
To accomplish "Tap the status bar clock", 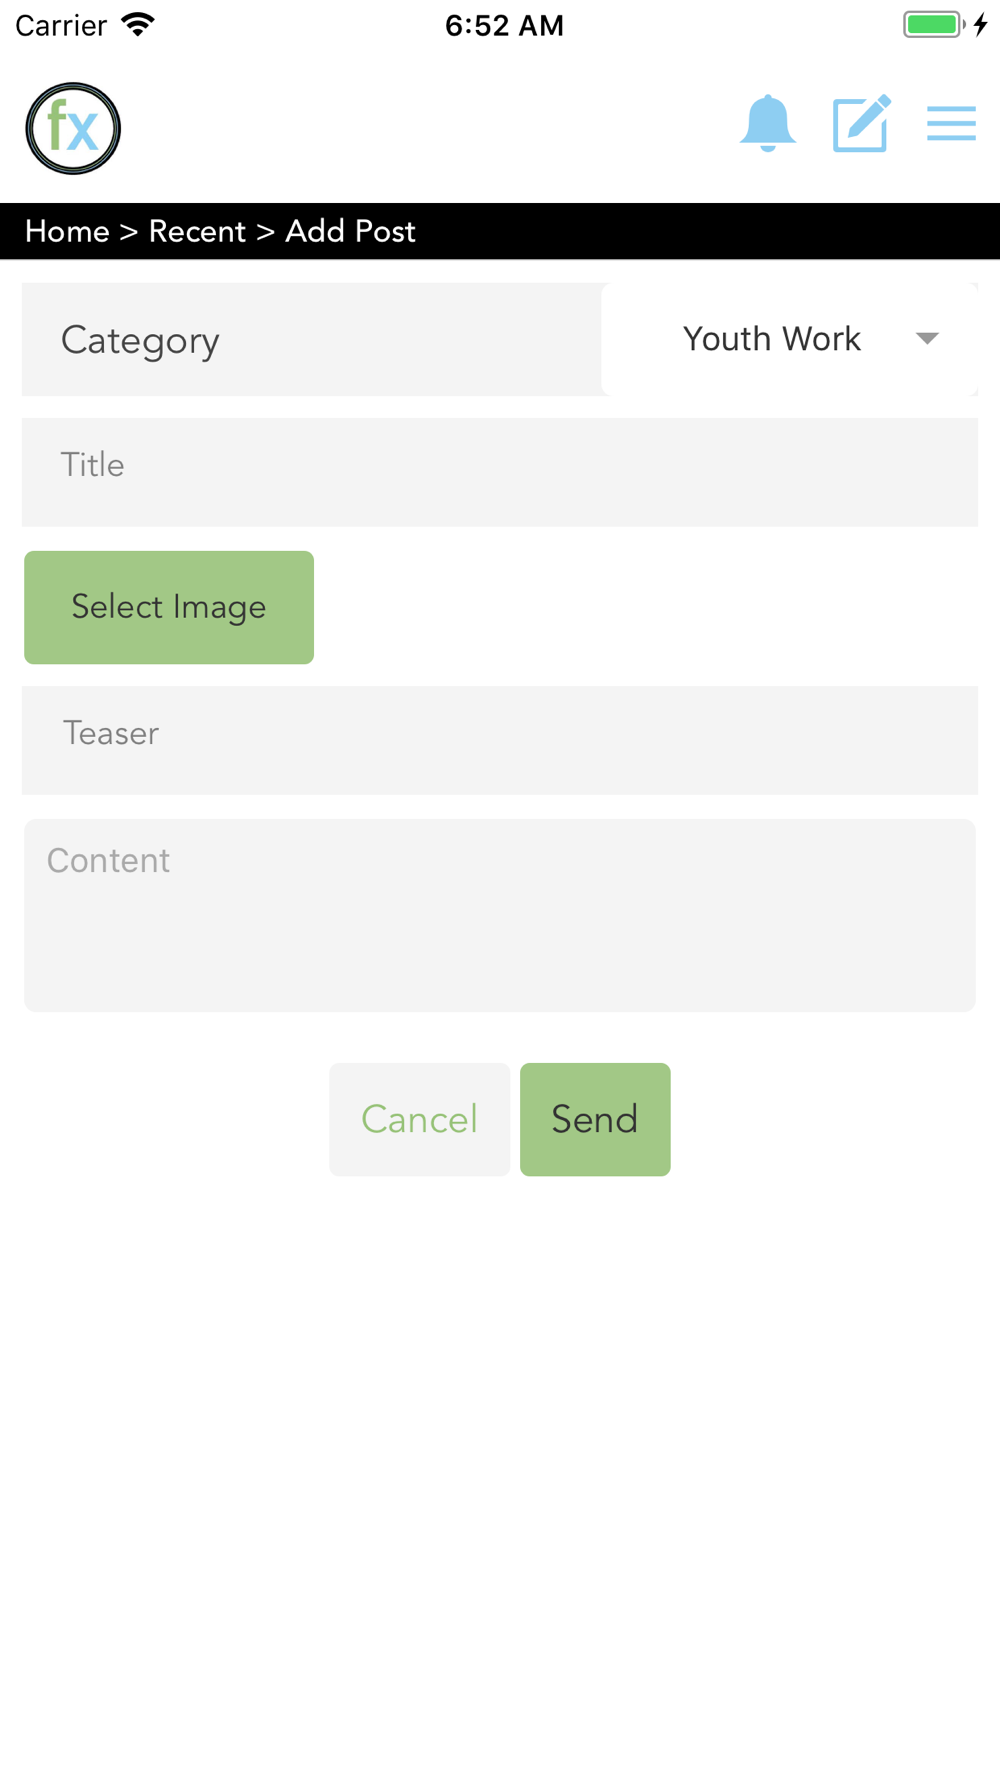I will pos(504,26).
